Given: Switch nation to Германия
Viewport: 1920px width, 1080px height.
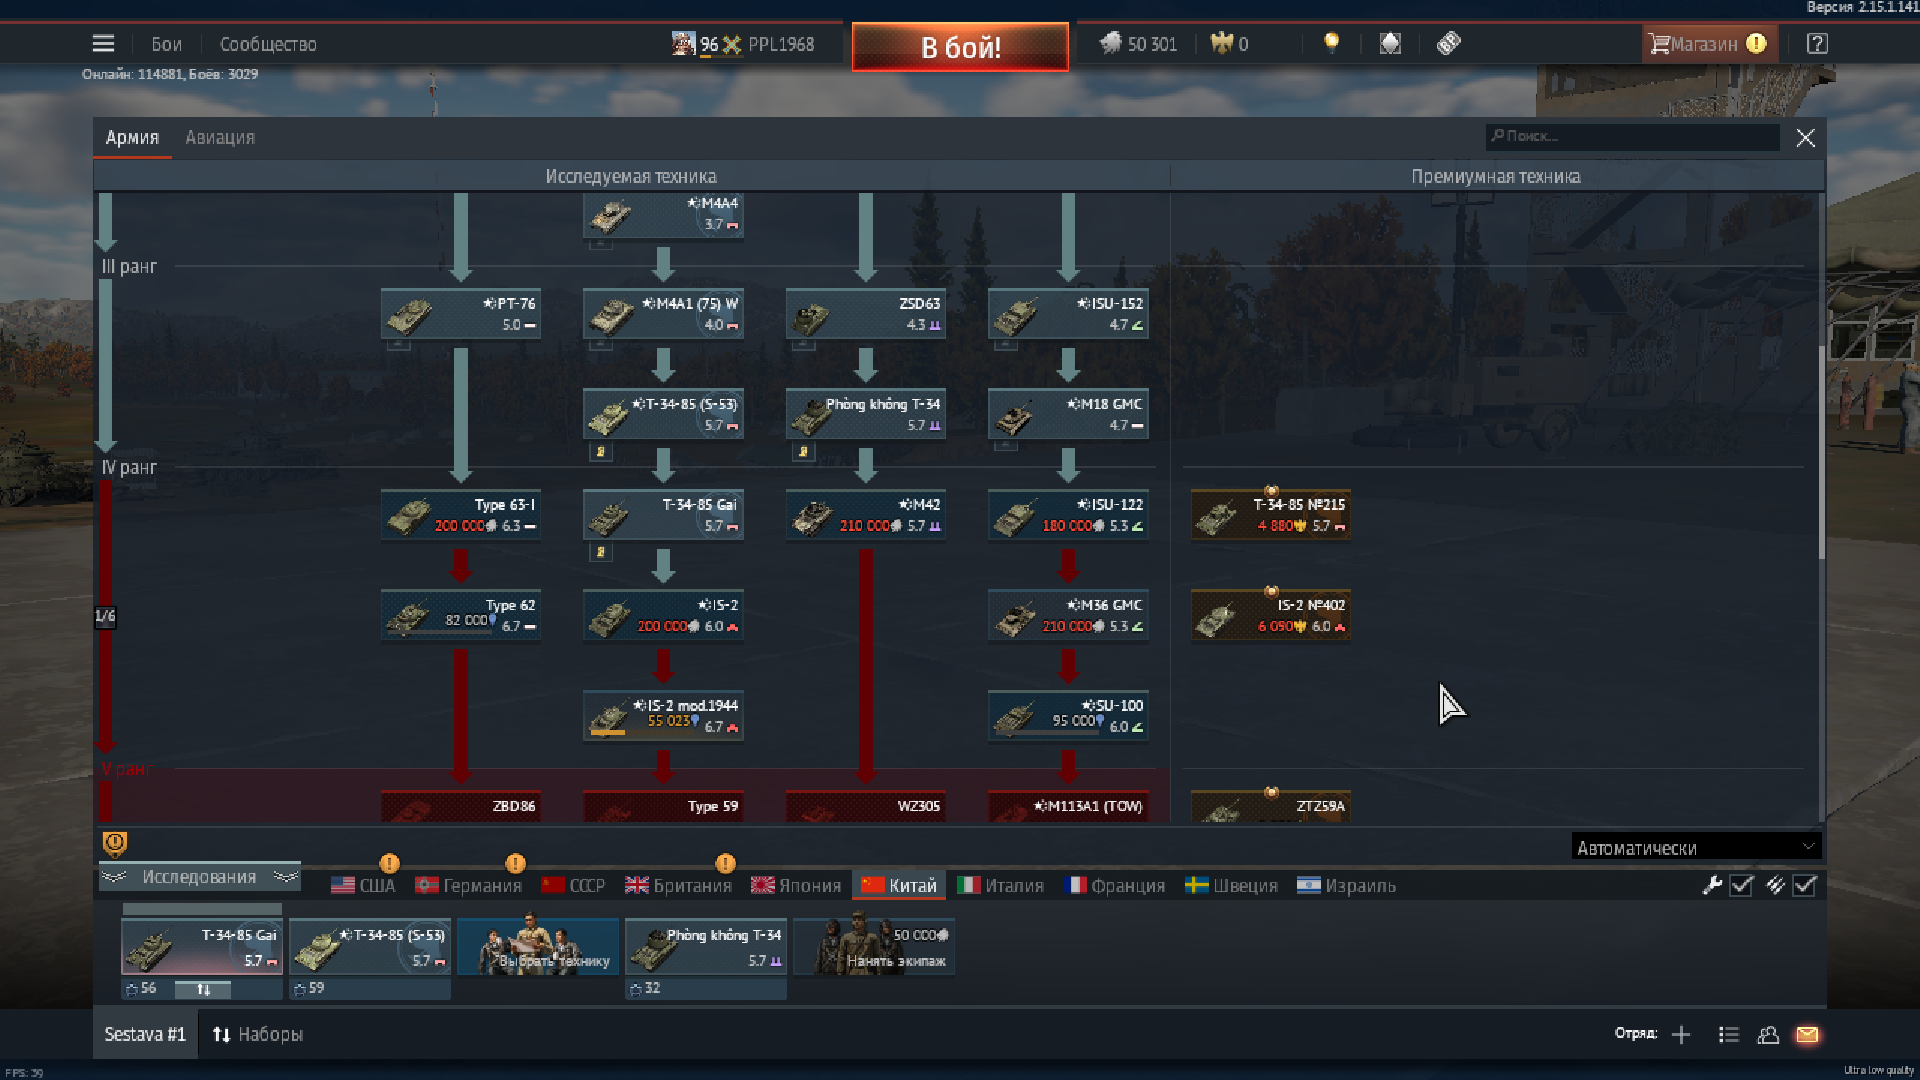Looking at the screenshot, I should click(469, 885).
